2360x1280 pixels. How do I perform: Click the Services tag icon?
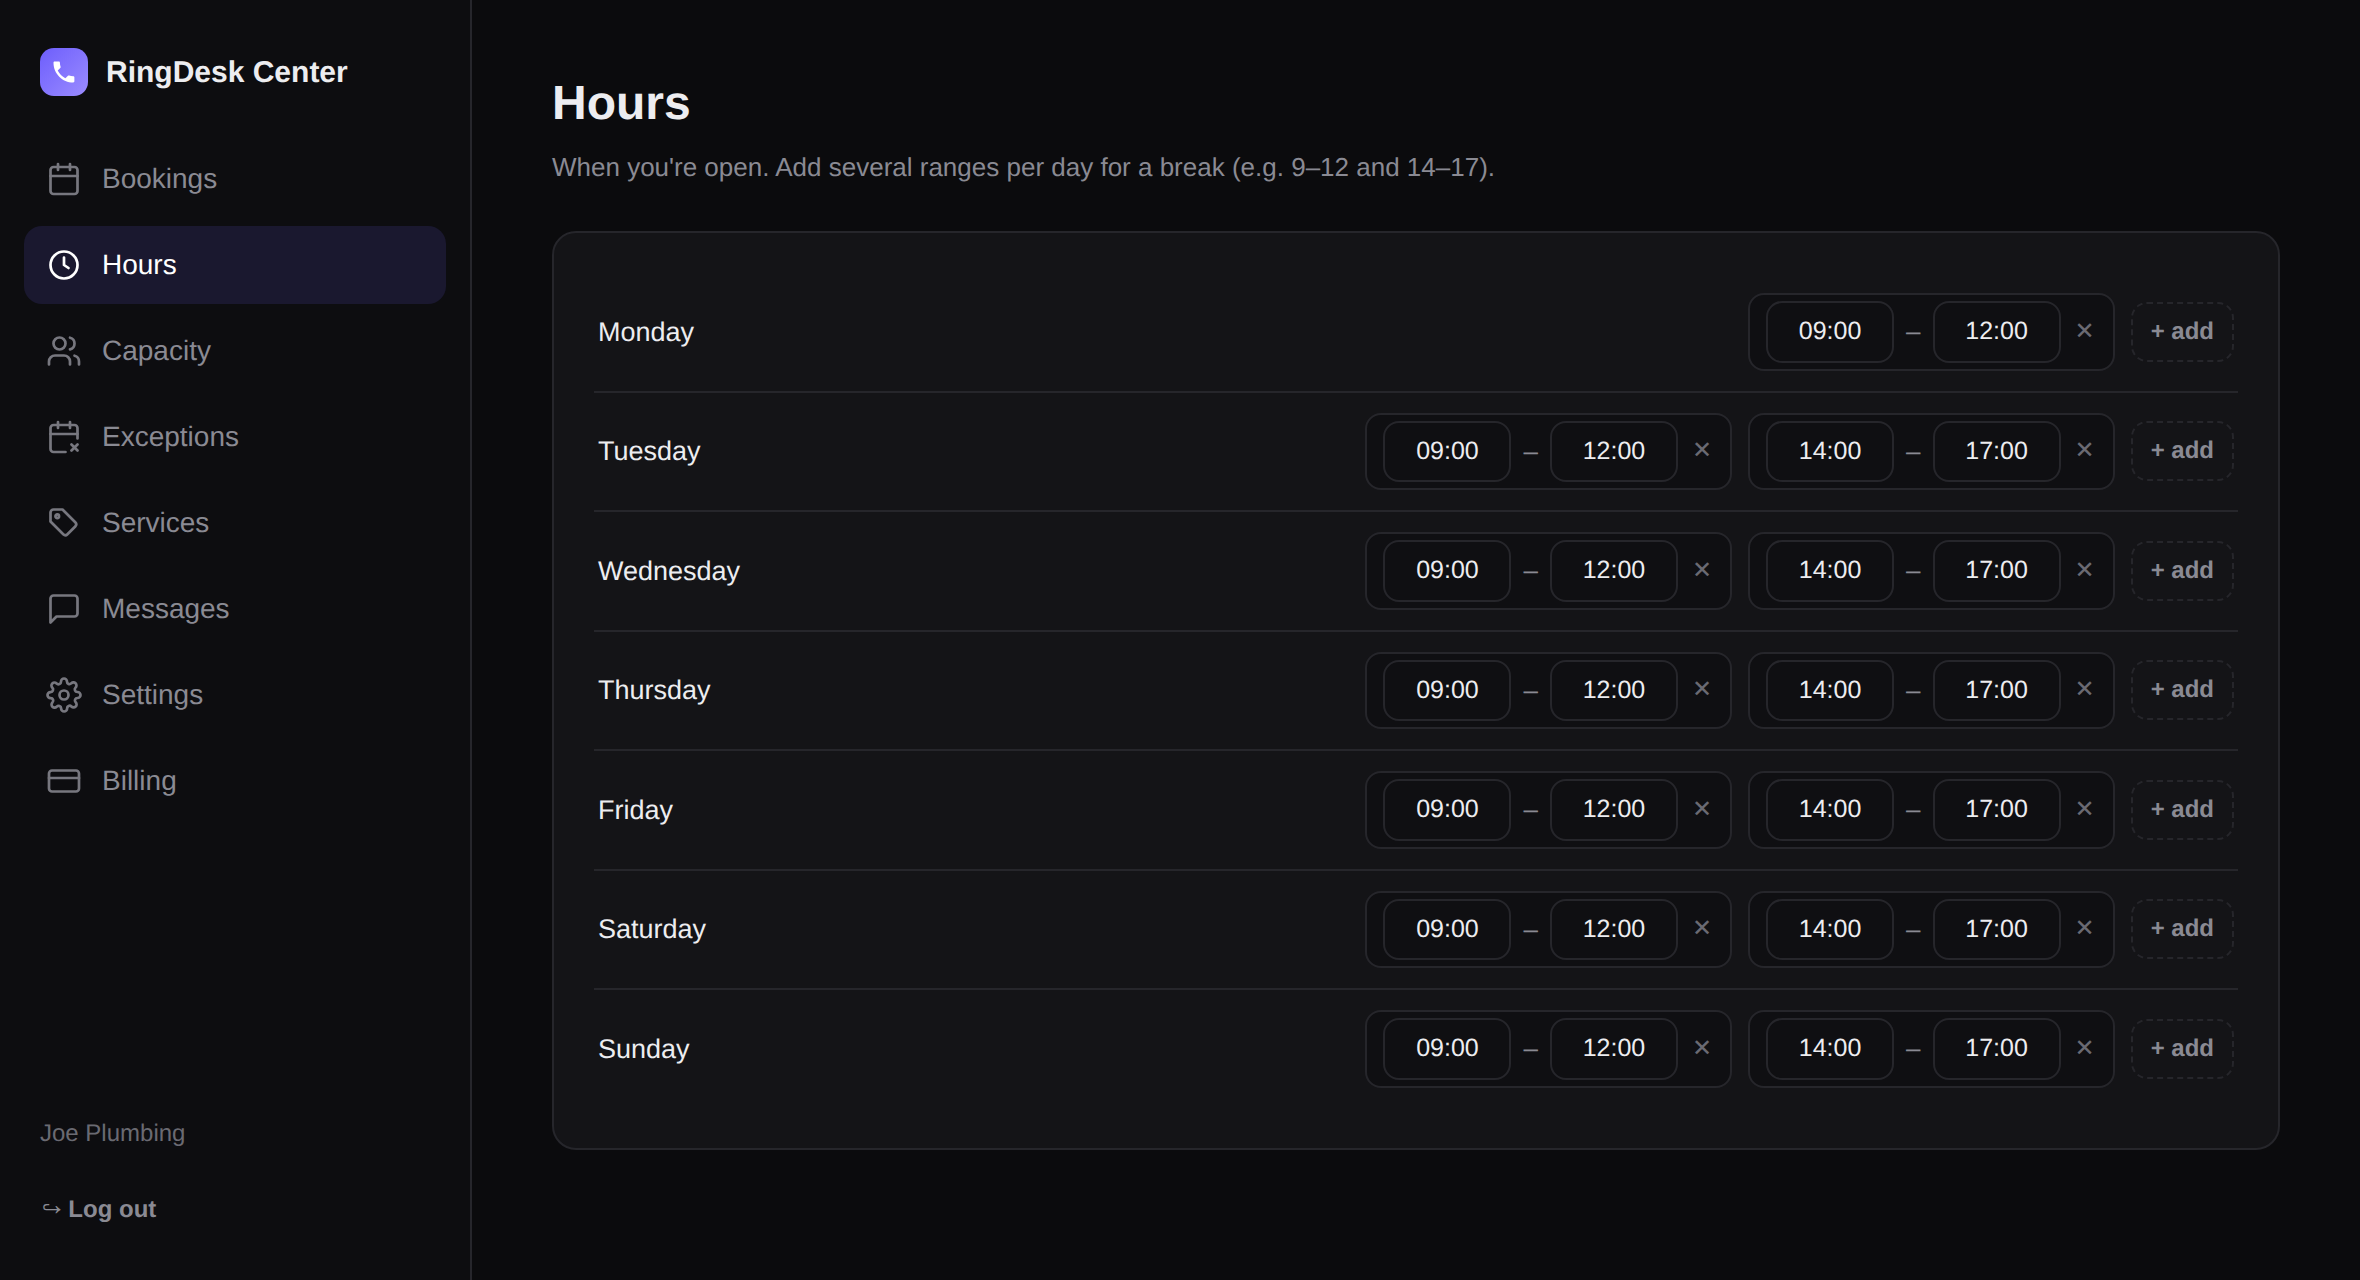[64, 523]
